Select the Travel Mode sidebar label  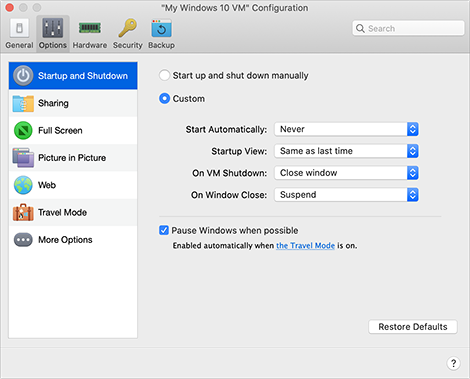pyautogui.click(x=63, y=212)
